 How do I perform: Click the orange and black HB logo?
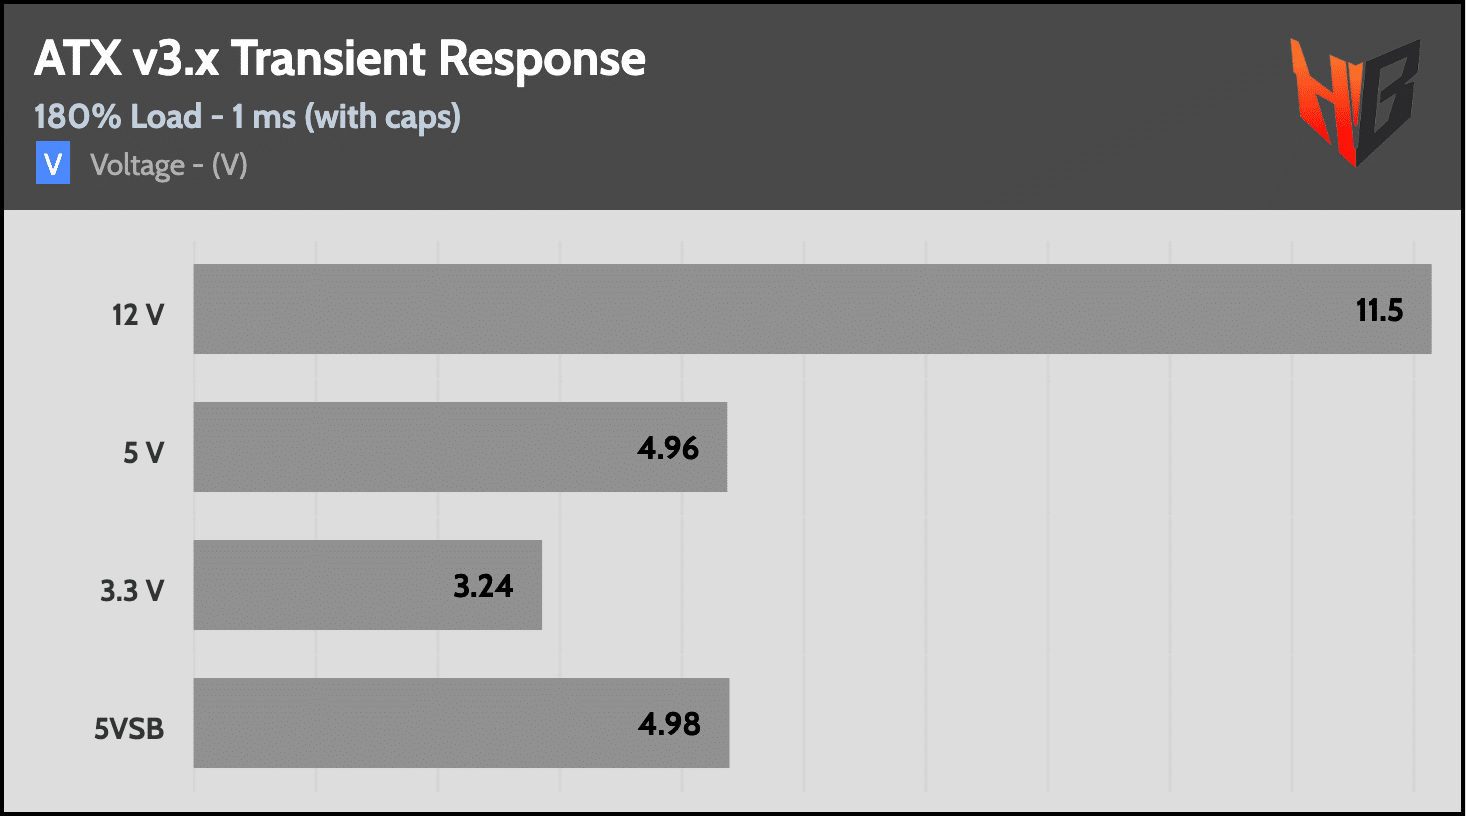click(1353, 101)
